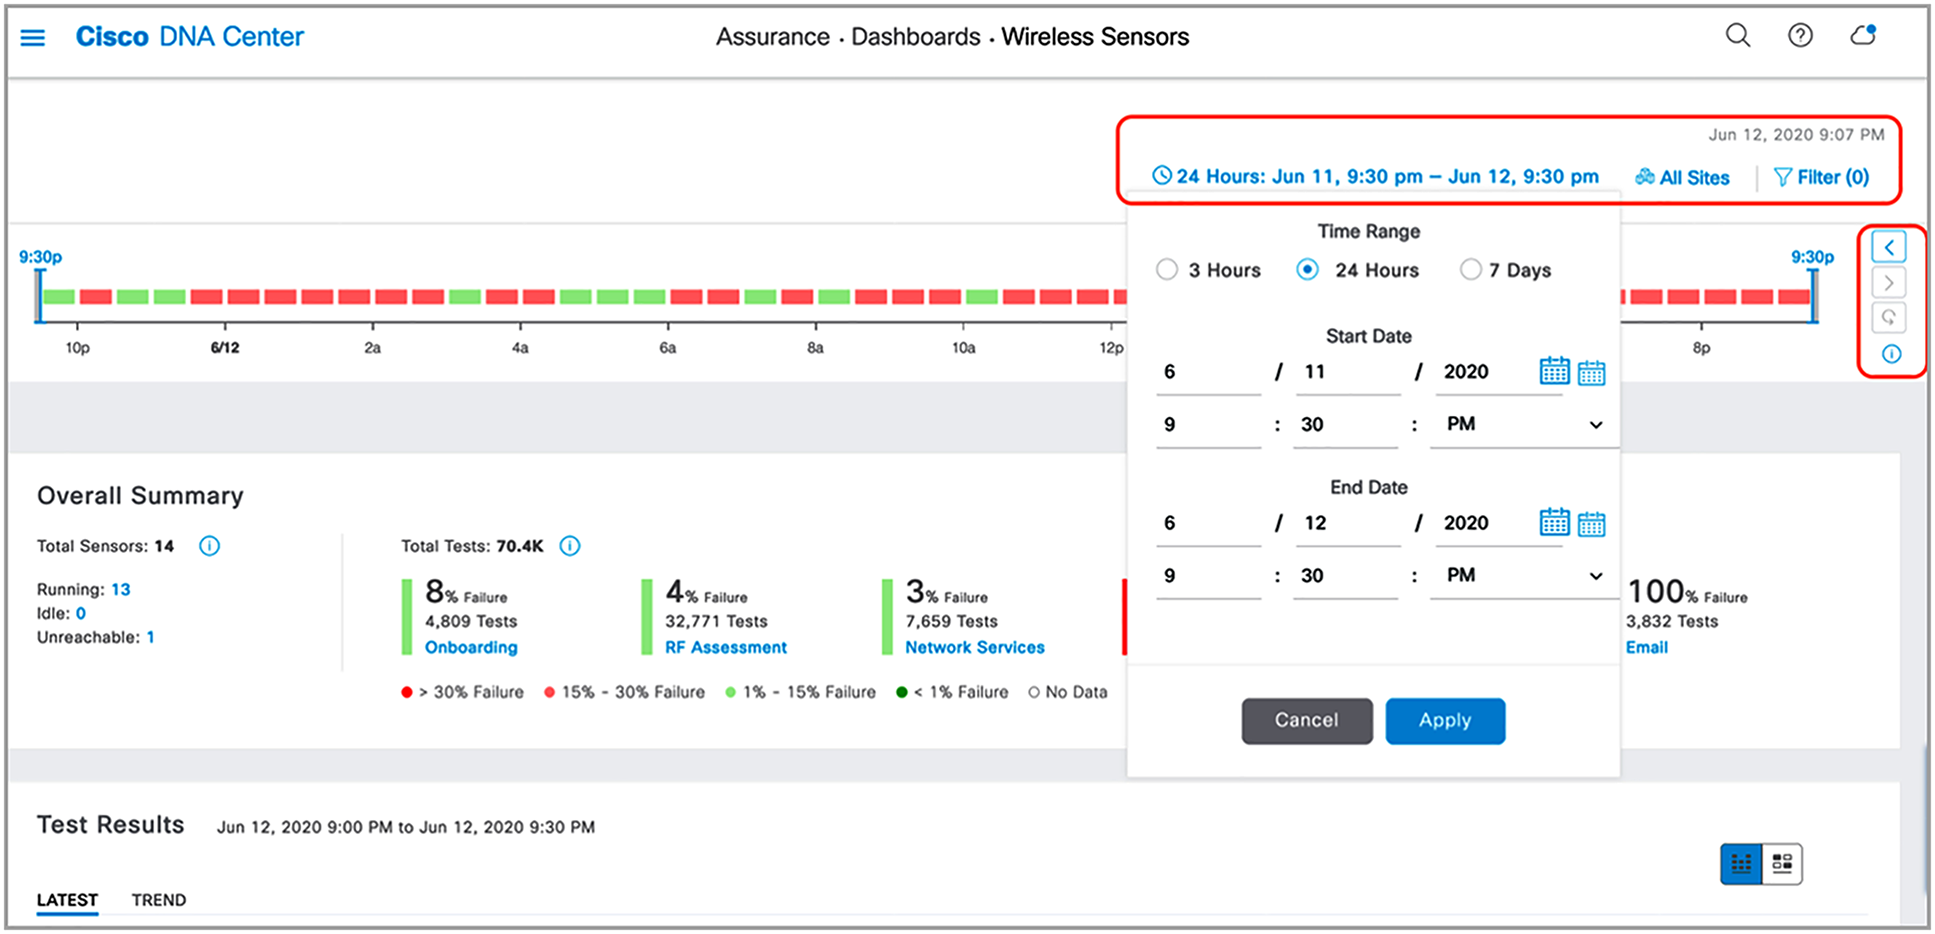Open the Filter (0) menu
This screenshot has height=934, width=1935.
coord(1821,178)
